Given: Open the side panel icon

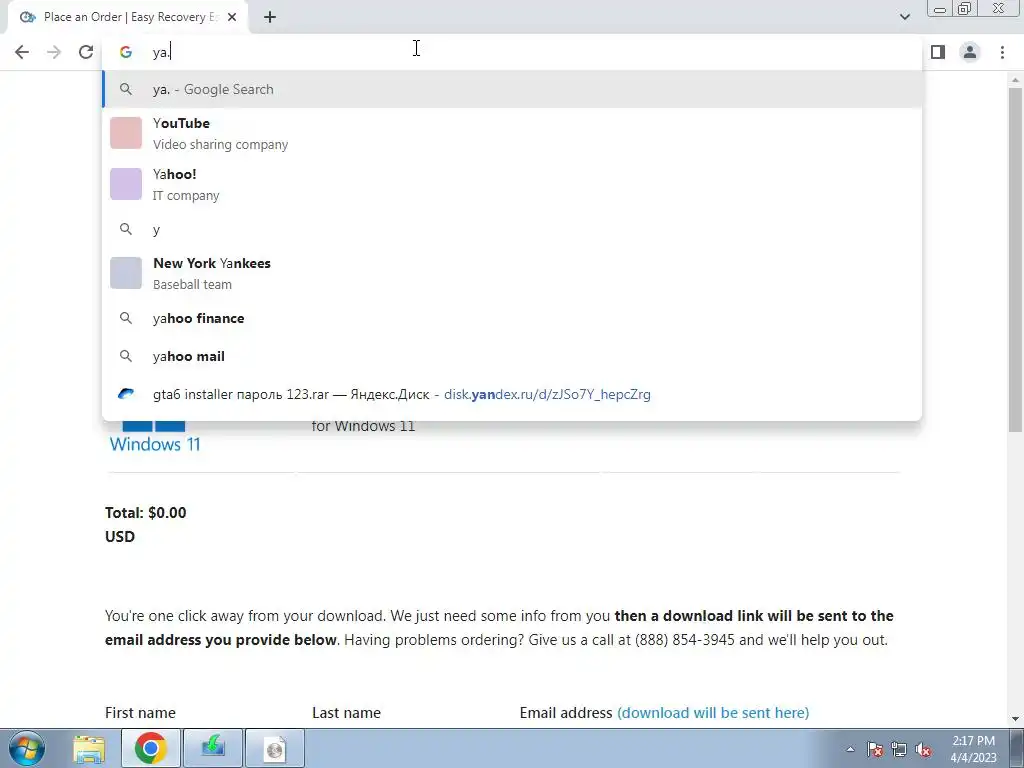Looking at the screenshot, I should click(x=938, y=52).
